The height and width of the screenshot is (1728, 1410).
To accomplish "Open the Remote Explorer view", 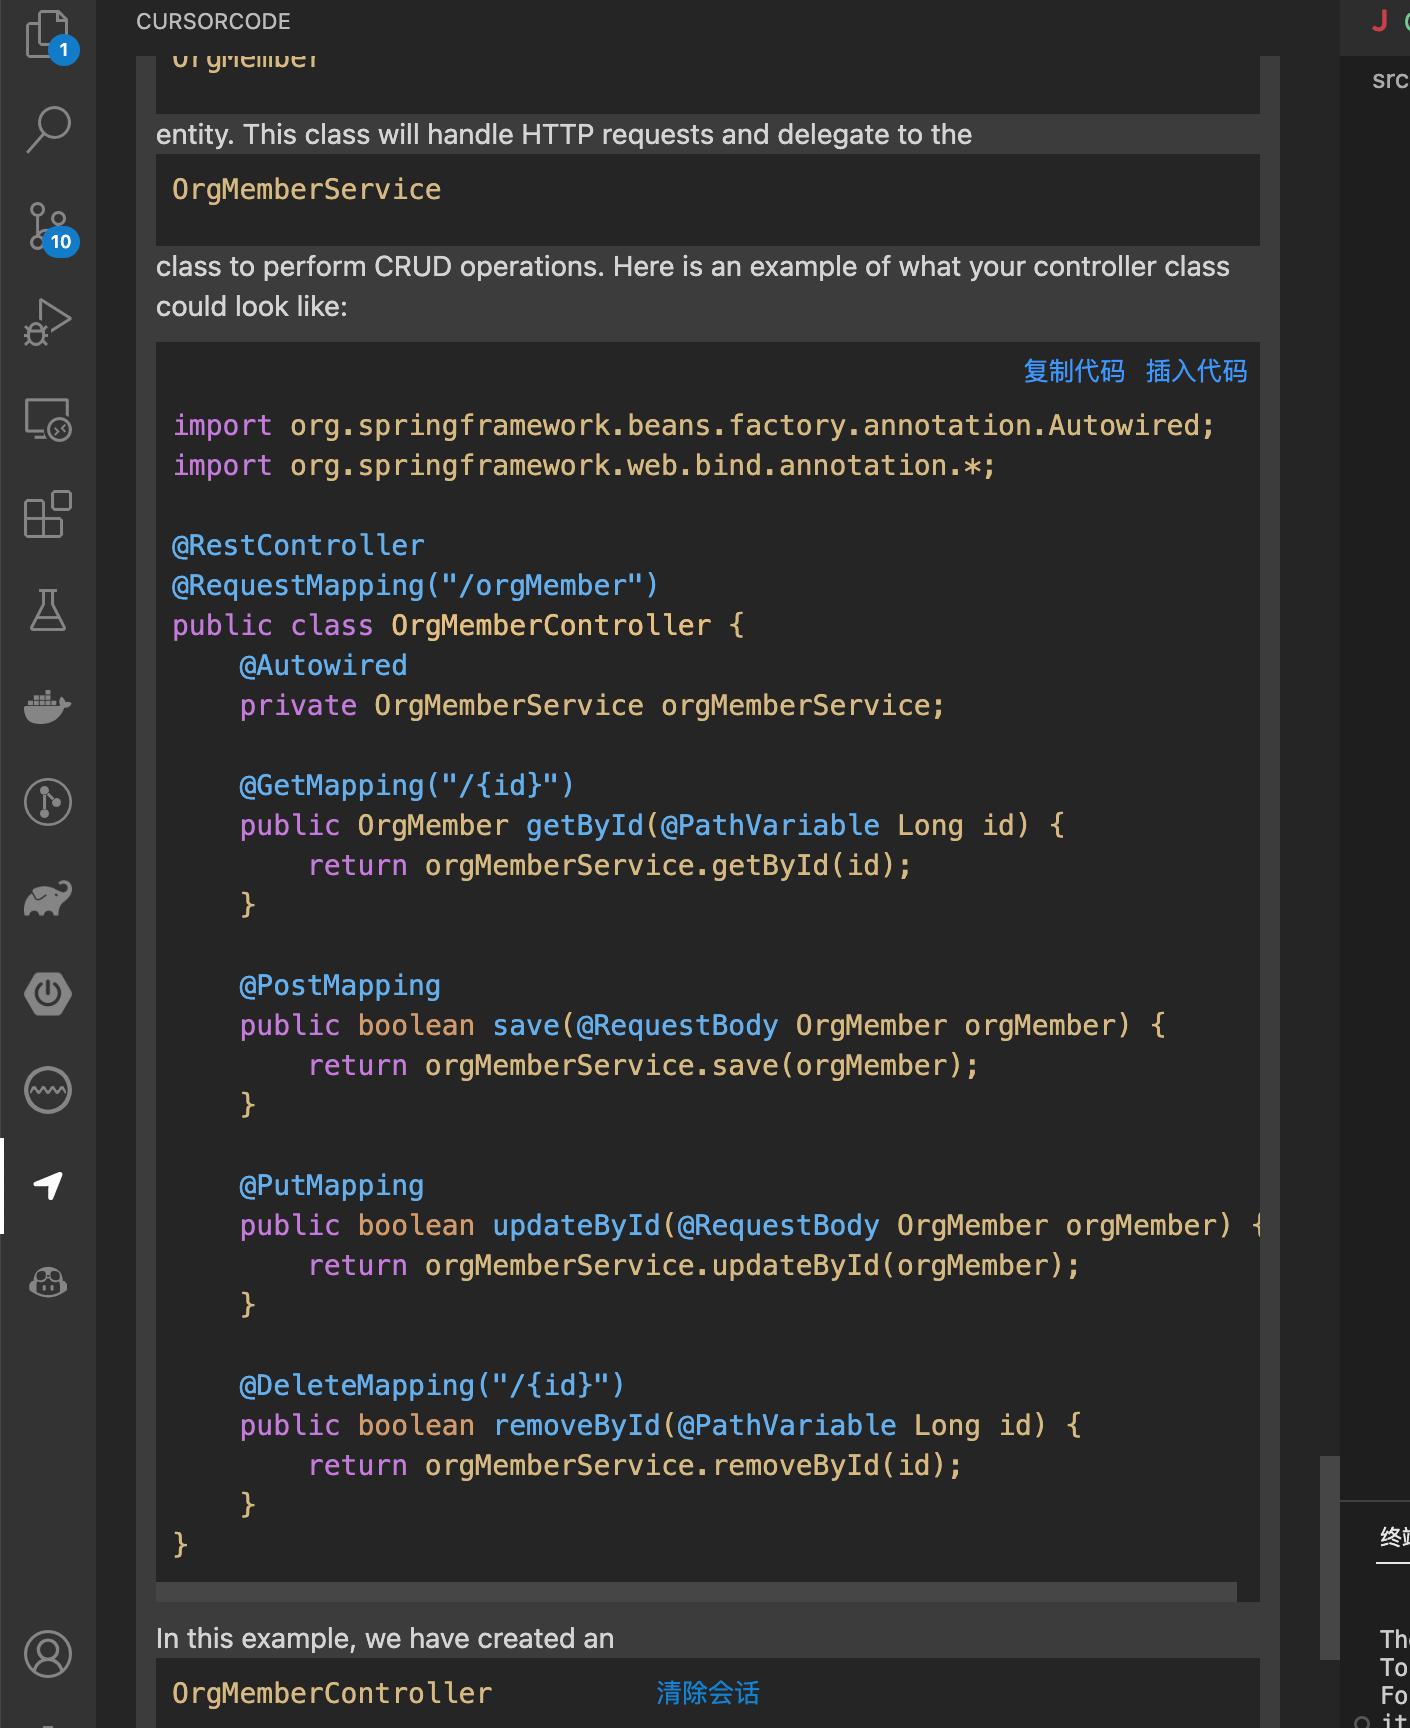I will 47,418.
